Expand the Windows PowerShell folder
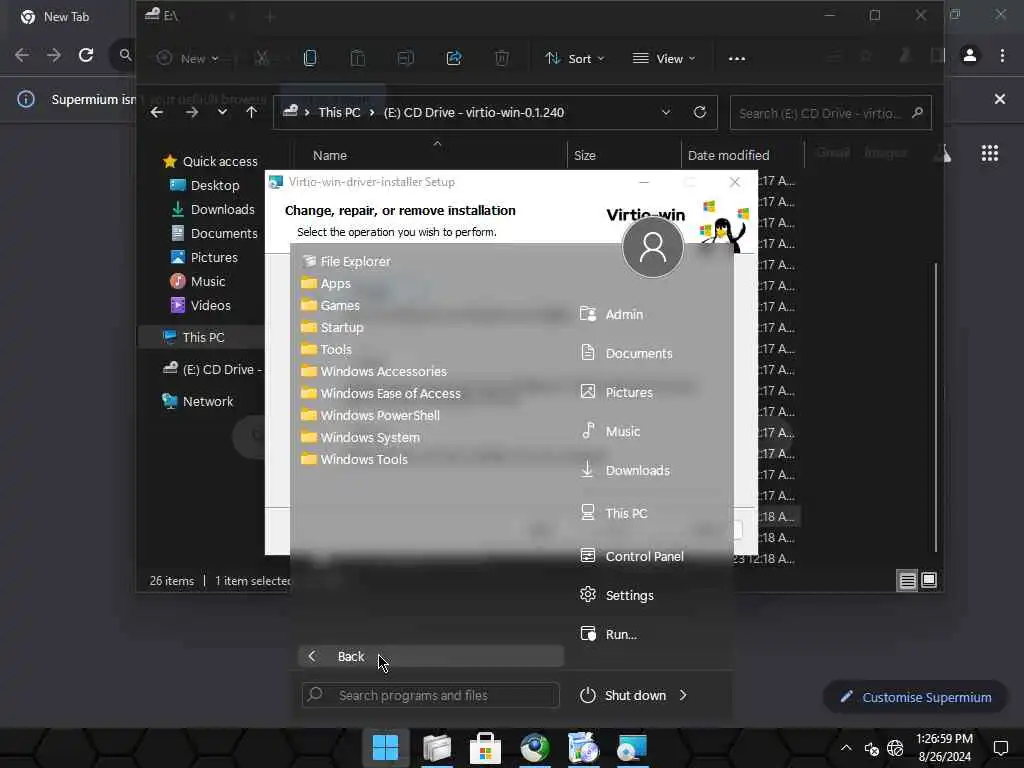Image resolution: width=1024 pixels, height=768 pixels. [x=370, y=415]
